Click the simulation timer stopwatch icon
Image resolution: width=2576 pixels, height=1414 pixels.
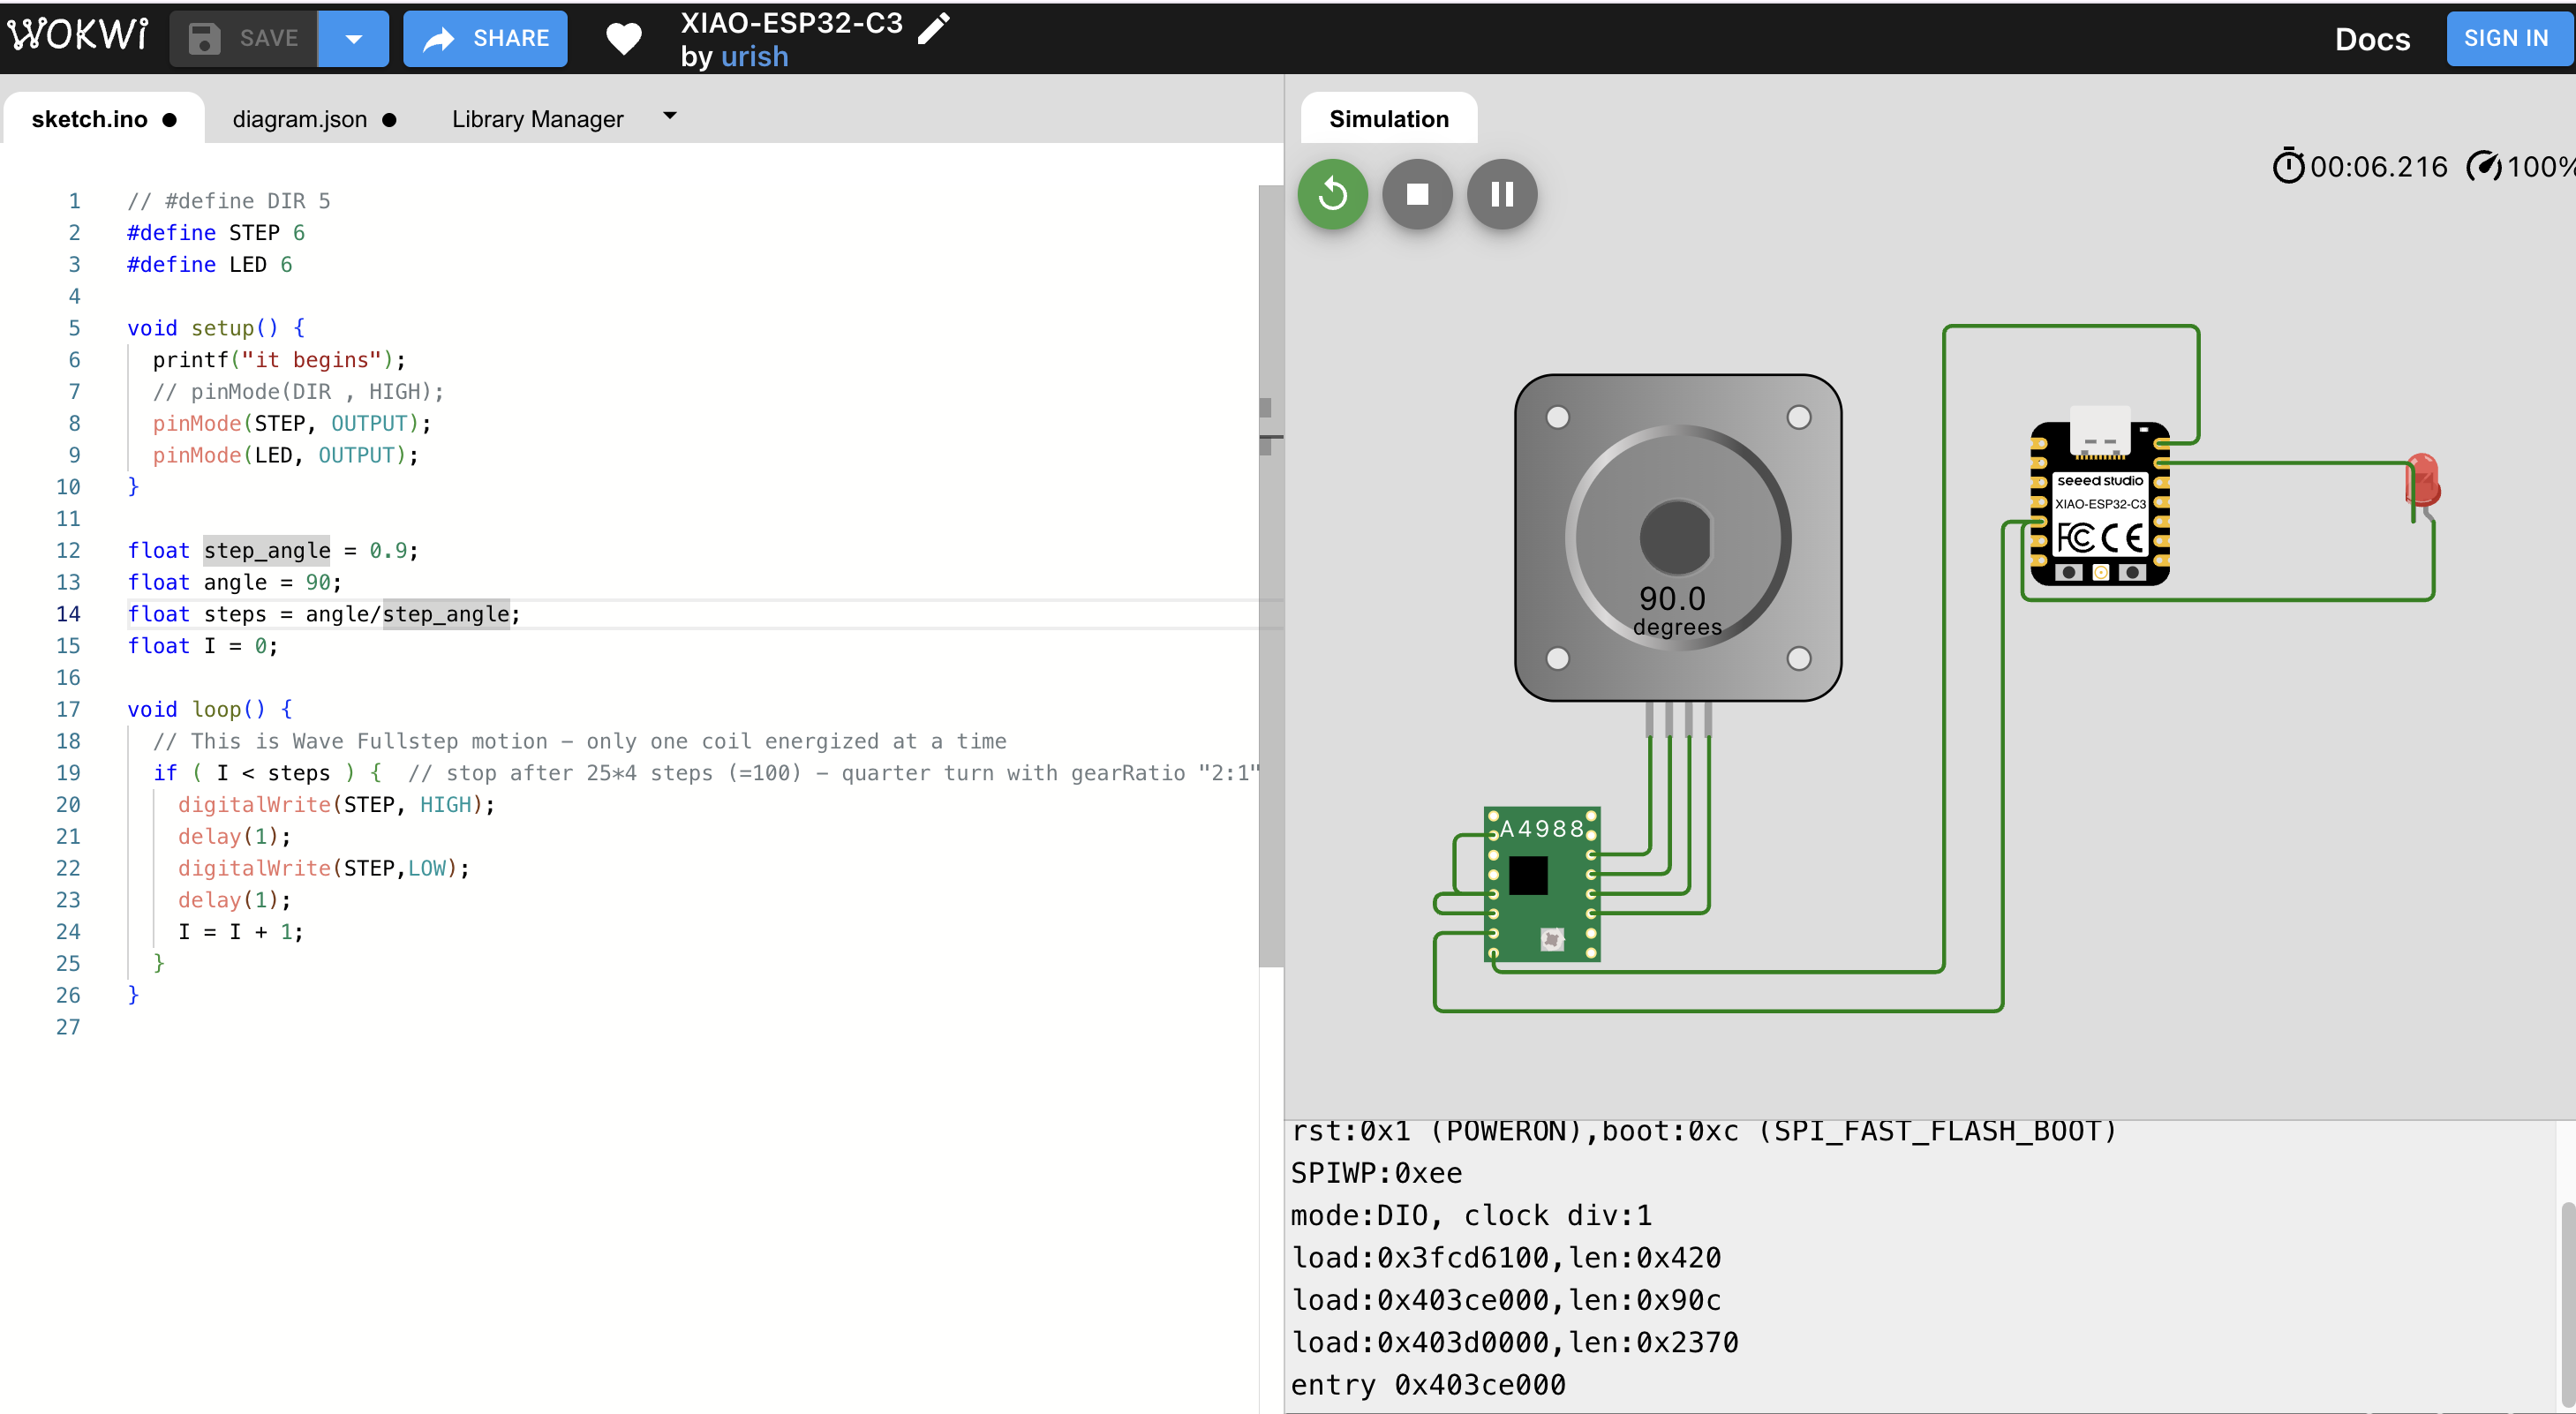click(x=2288, y=166)
